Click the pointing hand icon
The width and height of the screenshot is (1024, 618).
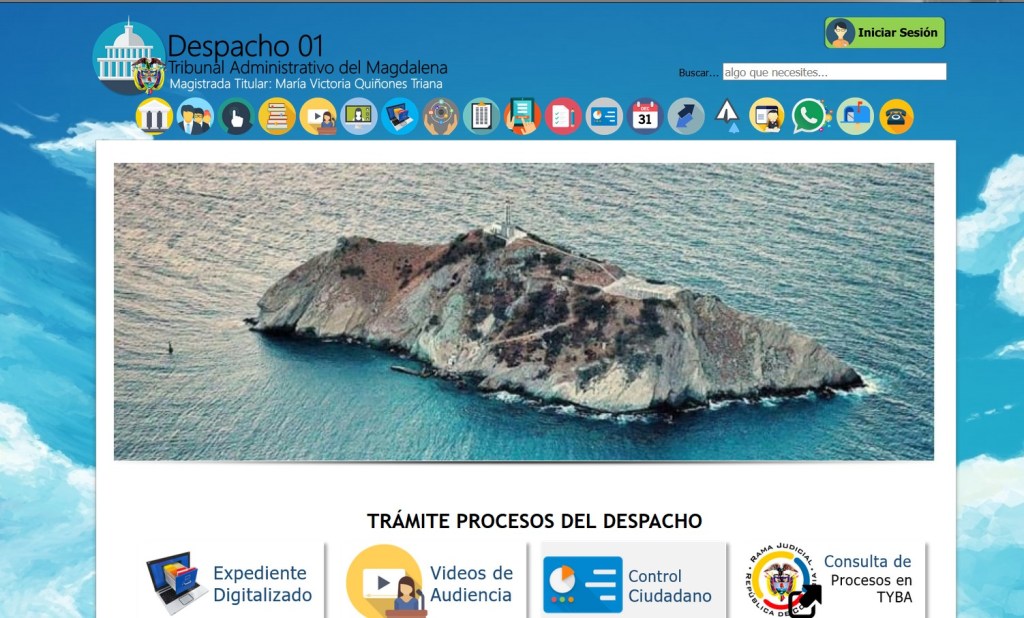point(236,117)
